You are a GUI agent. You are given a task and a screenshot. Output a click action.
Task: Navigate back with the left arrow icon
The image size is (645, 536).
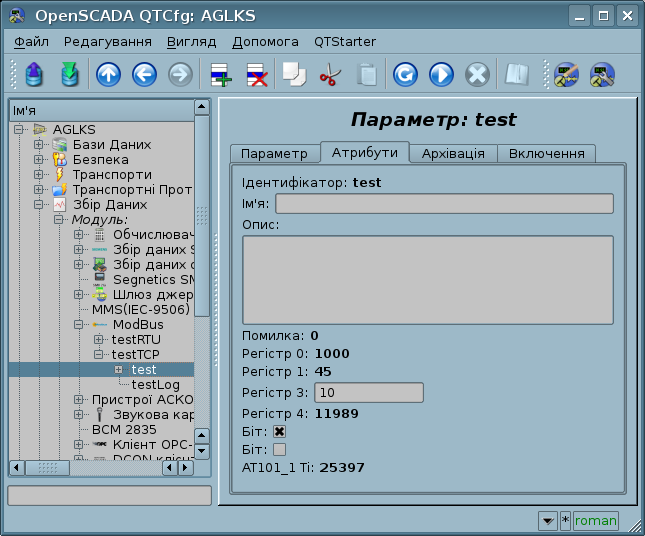coord(144,75)
